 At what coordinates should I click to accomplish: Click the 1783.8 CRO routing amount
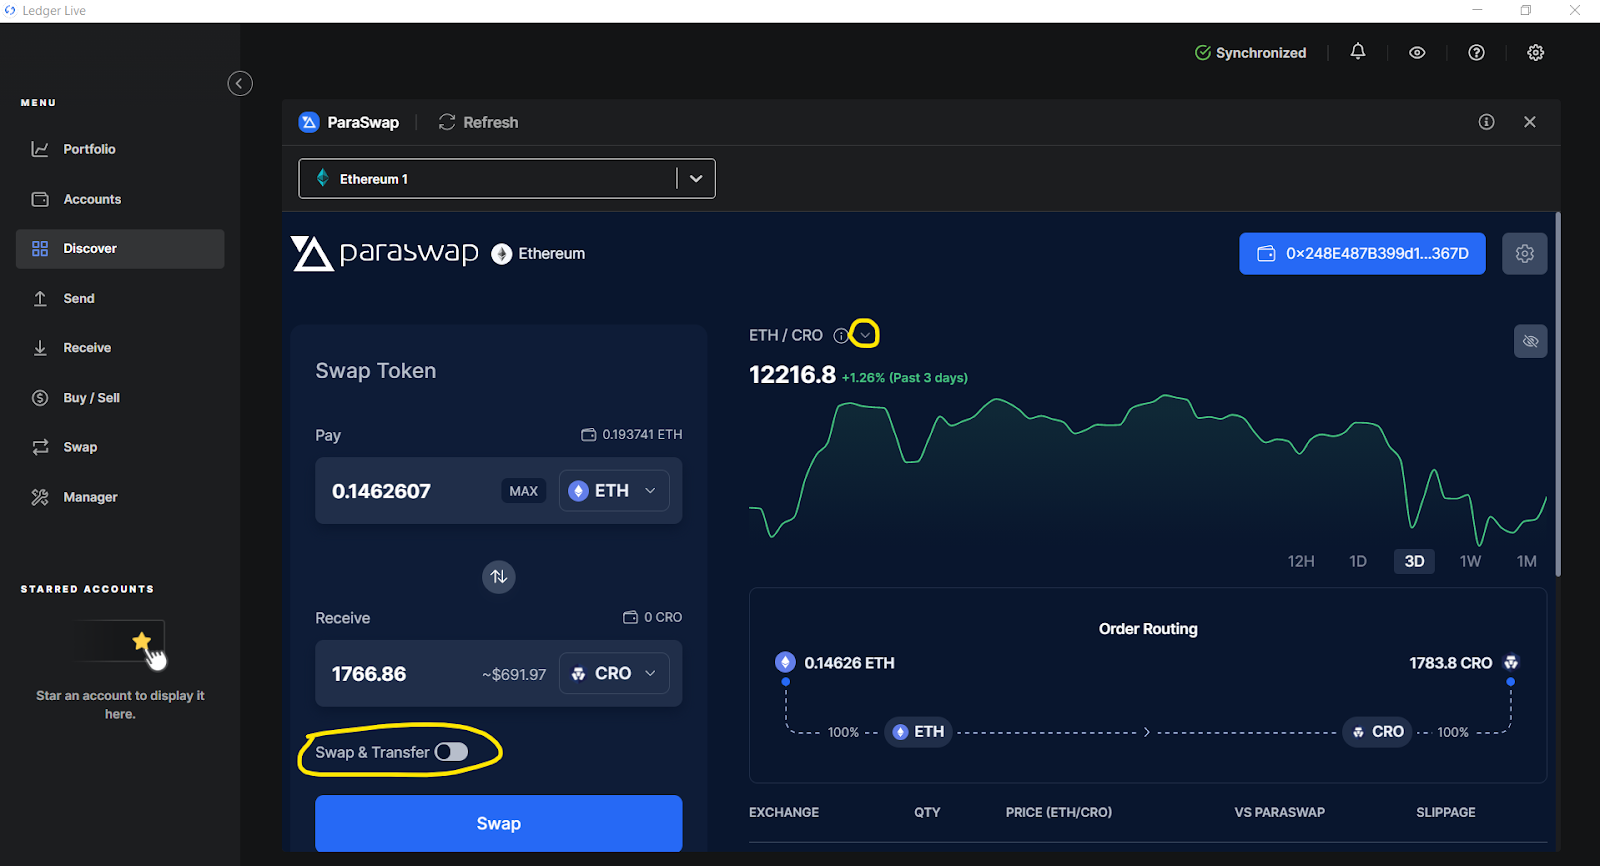click(1451, 663)
